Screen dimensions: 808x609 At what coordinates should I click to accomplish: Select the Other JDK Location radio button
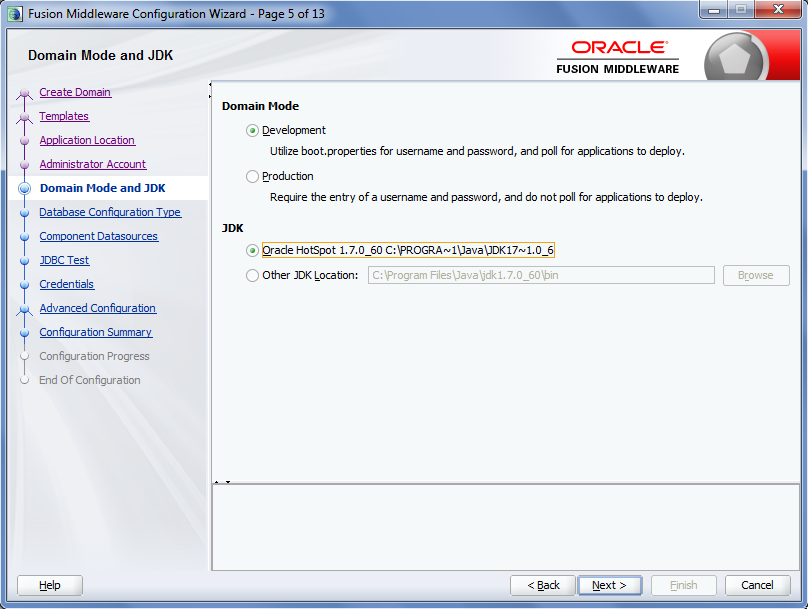252,276
